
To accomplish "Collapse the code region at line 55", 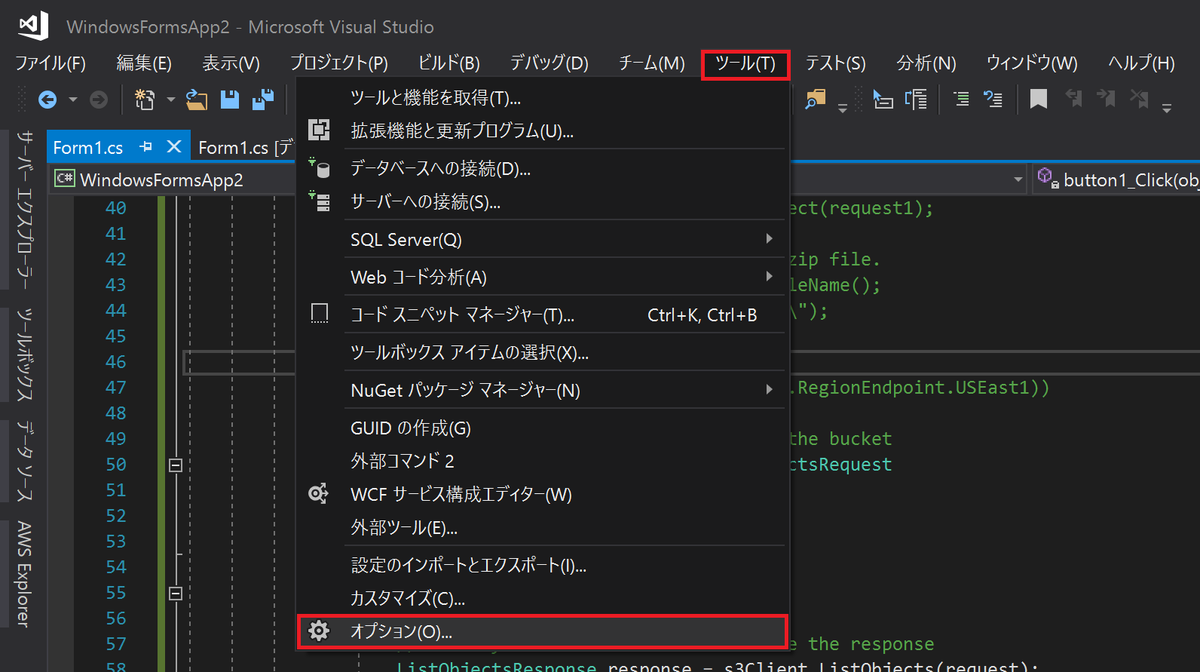I will pyautogui.click(x=177, y=593).
